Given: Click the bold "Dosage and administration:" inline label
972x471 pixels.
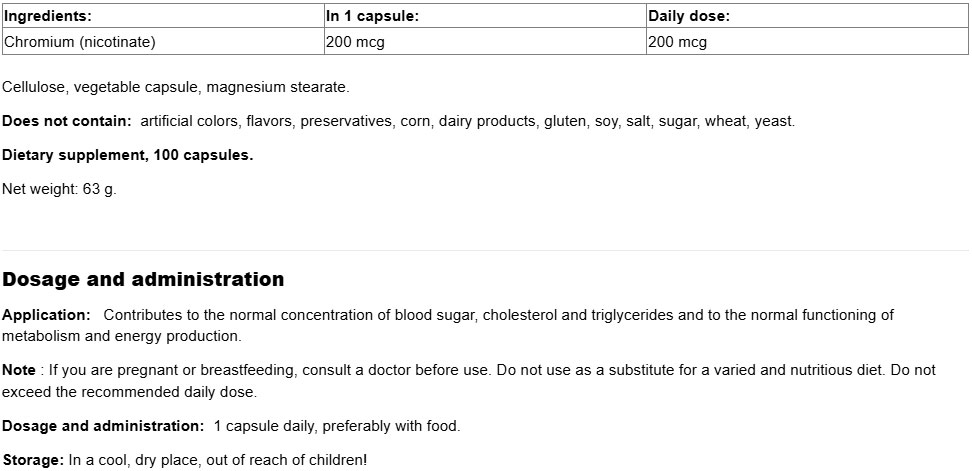Looking at the screenshot, I should coord(103,426).
